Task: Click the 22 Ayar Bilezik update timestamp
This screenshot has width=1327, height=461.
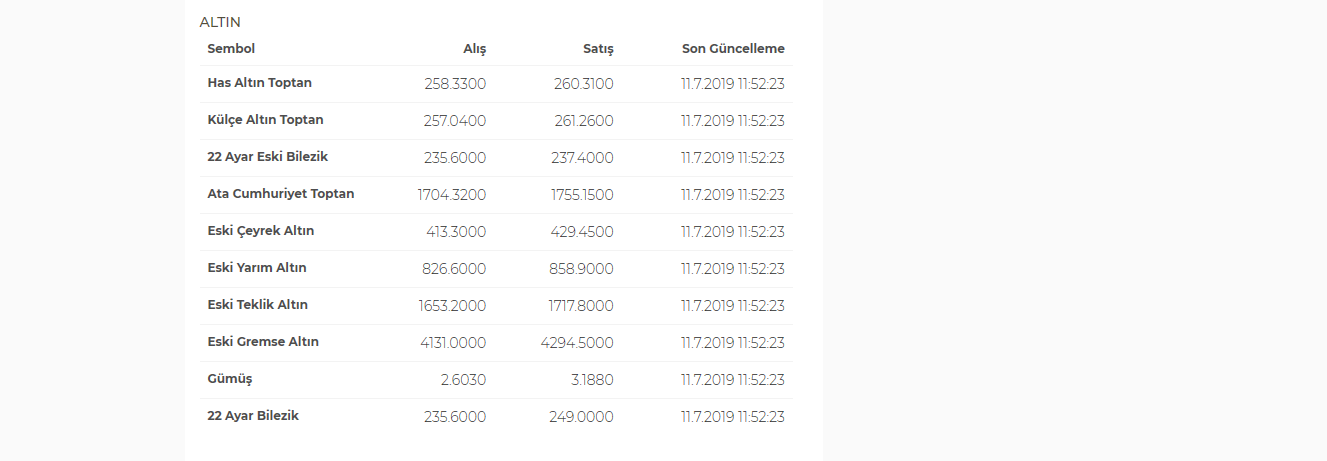Action: [x=732, y=417]
